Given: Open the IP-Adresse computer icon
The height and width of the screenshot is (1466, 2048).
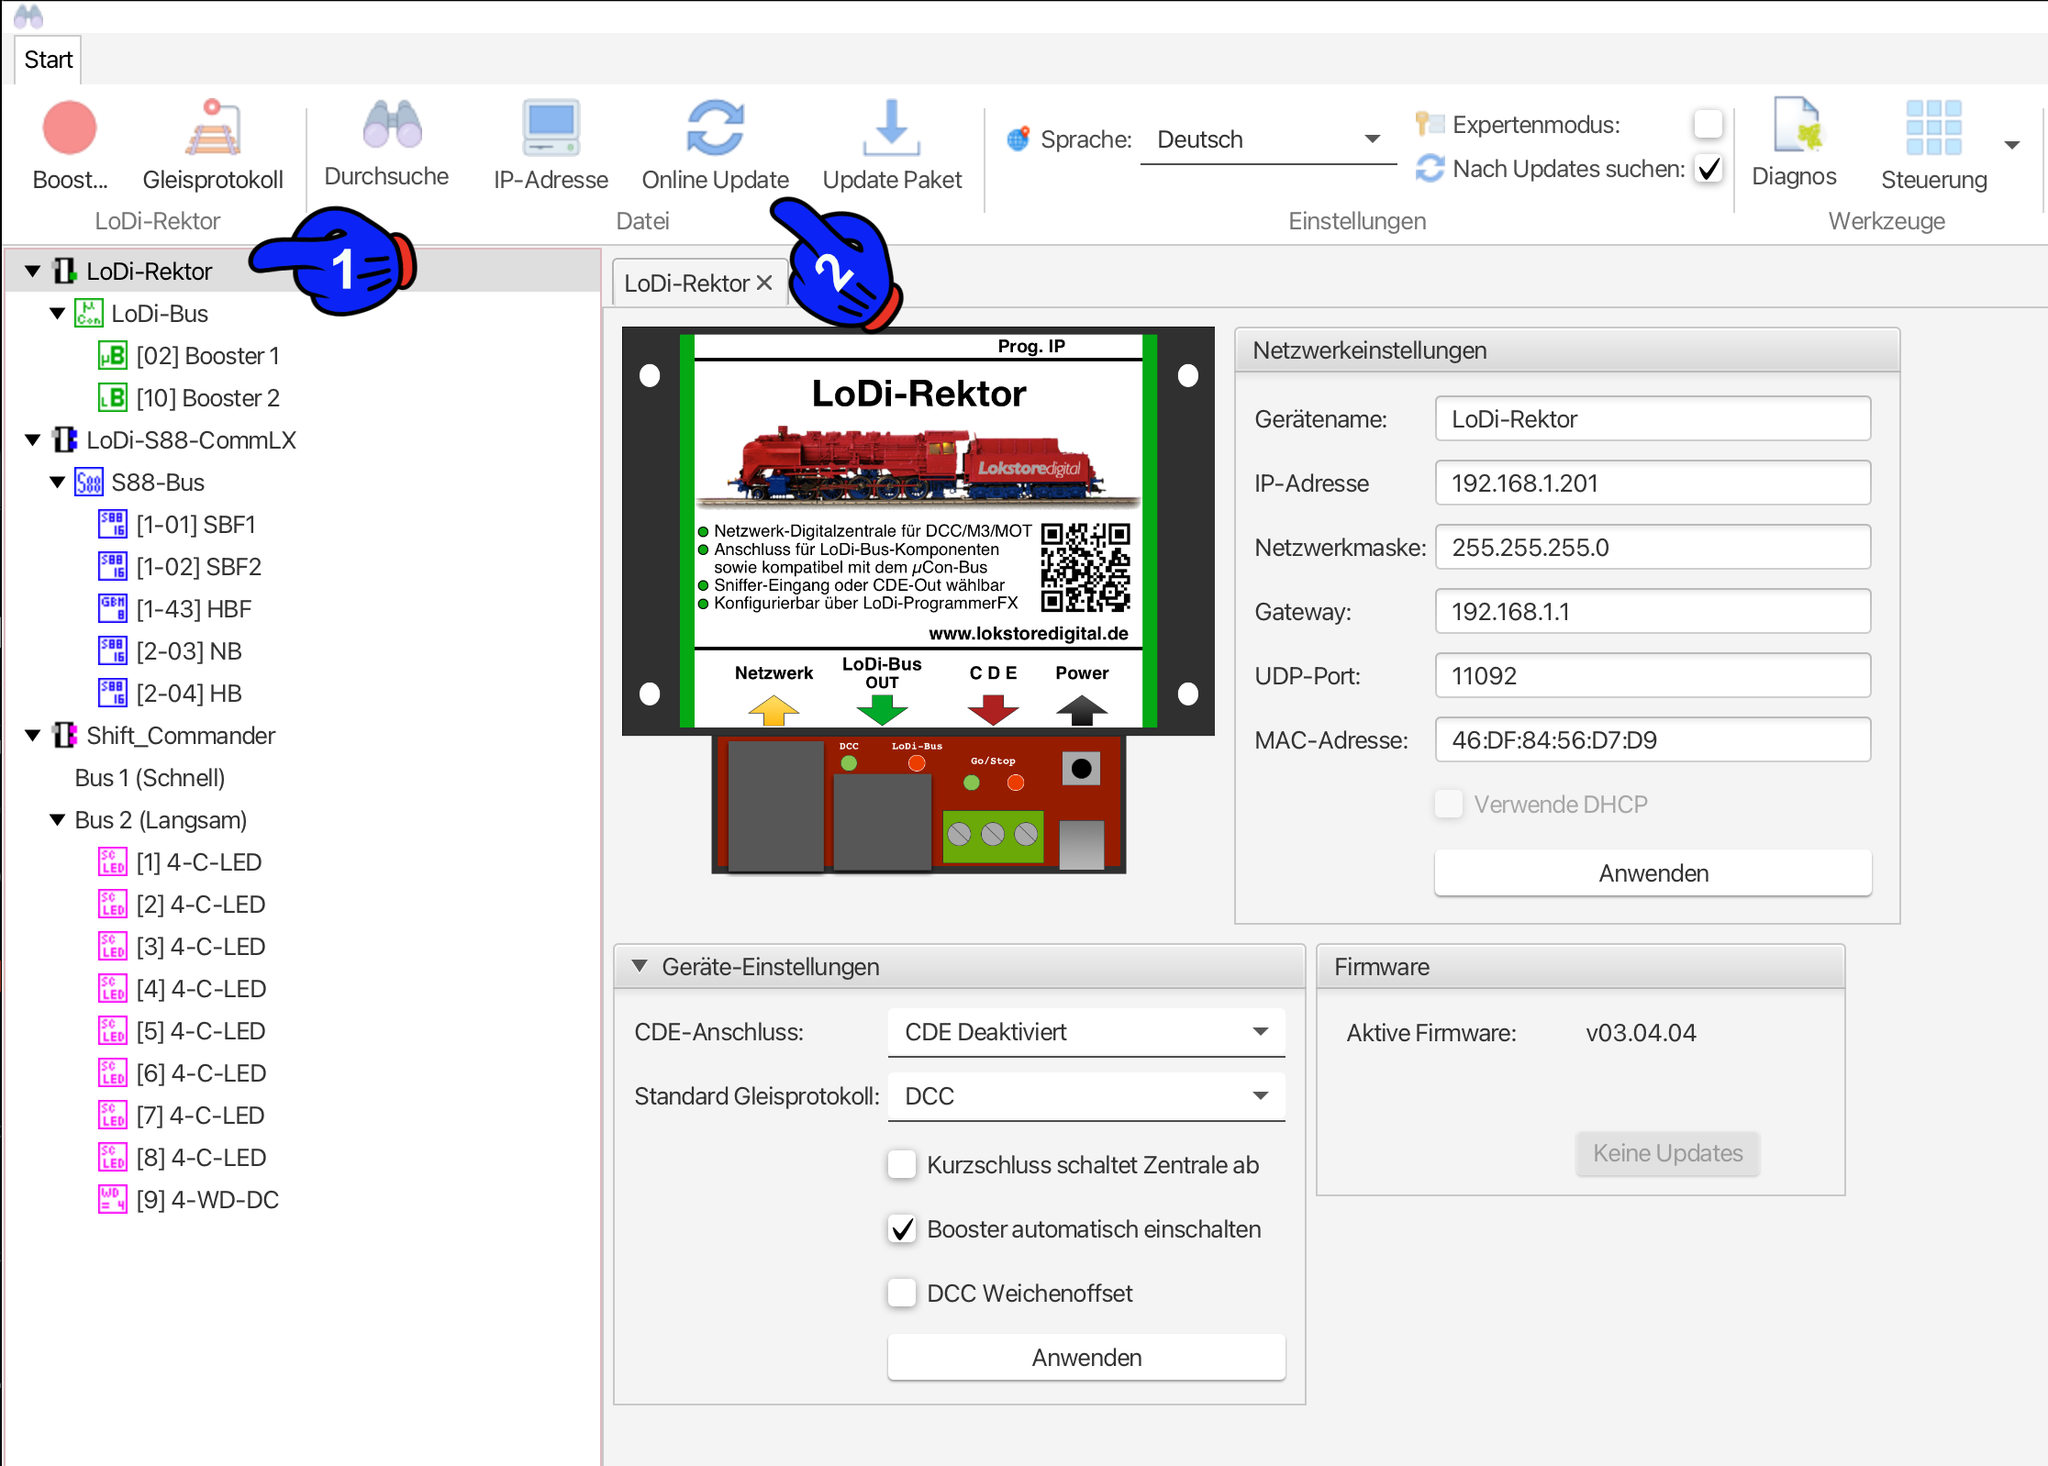Looking at the screenshot, I should (x=550, y=129).
